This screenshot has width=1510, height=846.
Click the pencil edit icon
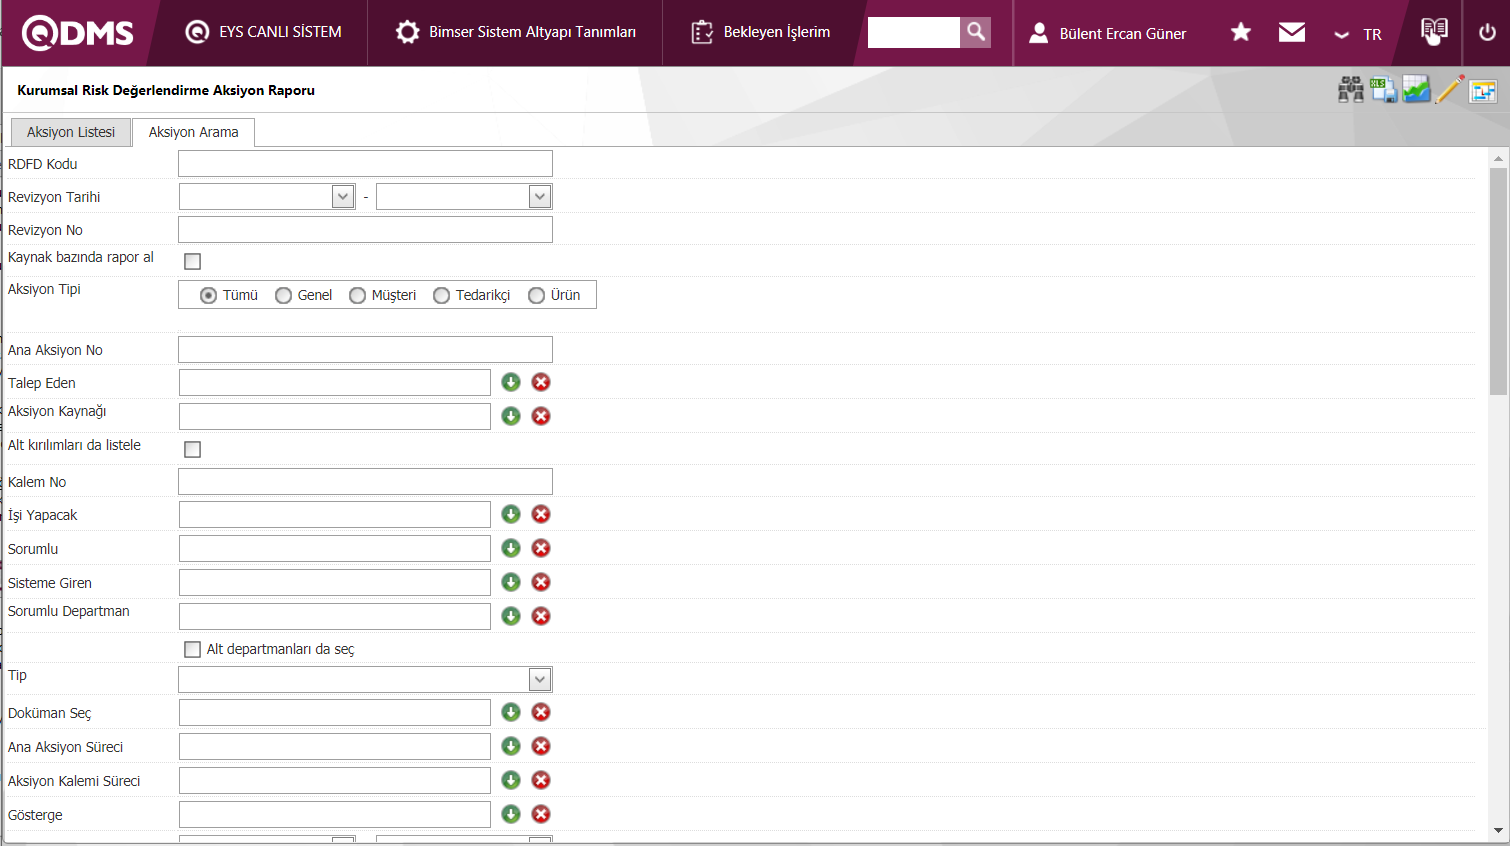pos(1449,90)
